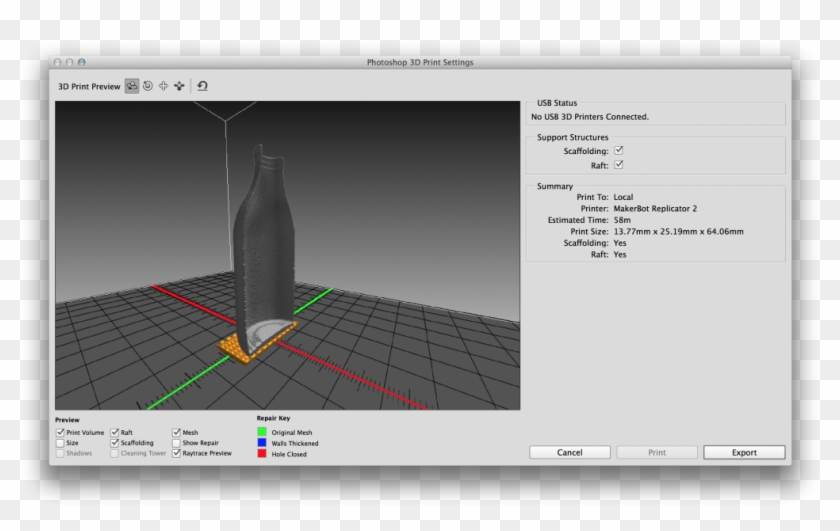Click the Cancel button
The height and width of the screenshot is (531, 840).
pos(569,452)
